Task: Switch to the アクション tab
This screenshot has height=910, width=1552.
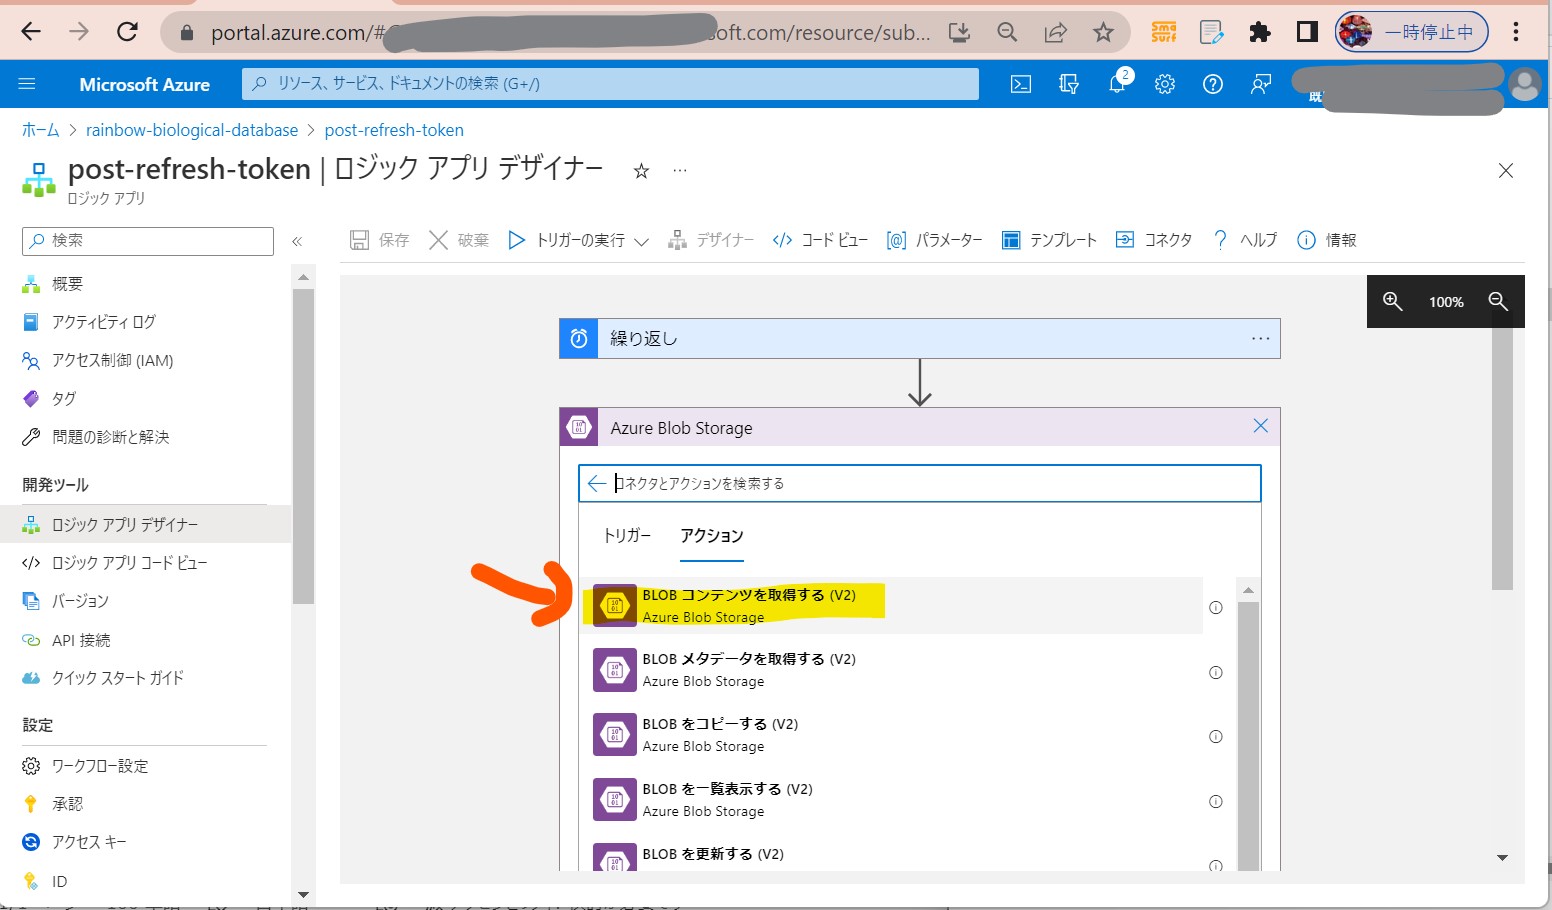Action: [x=712, y=536]
